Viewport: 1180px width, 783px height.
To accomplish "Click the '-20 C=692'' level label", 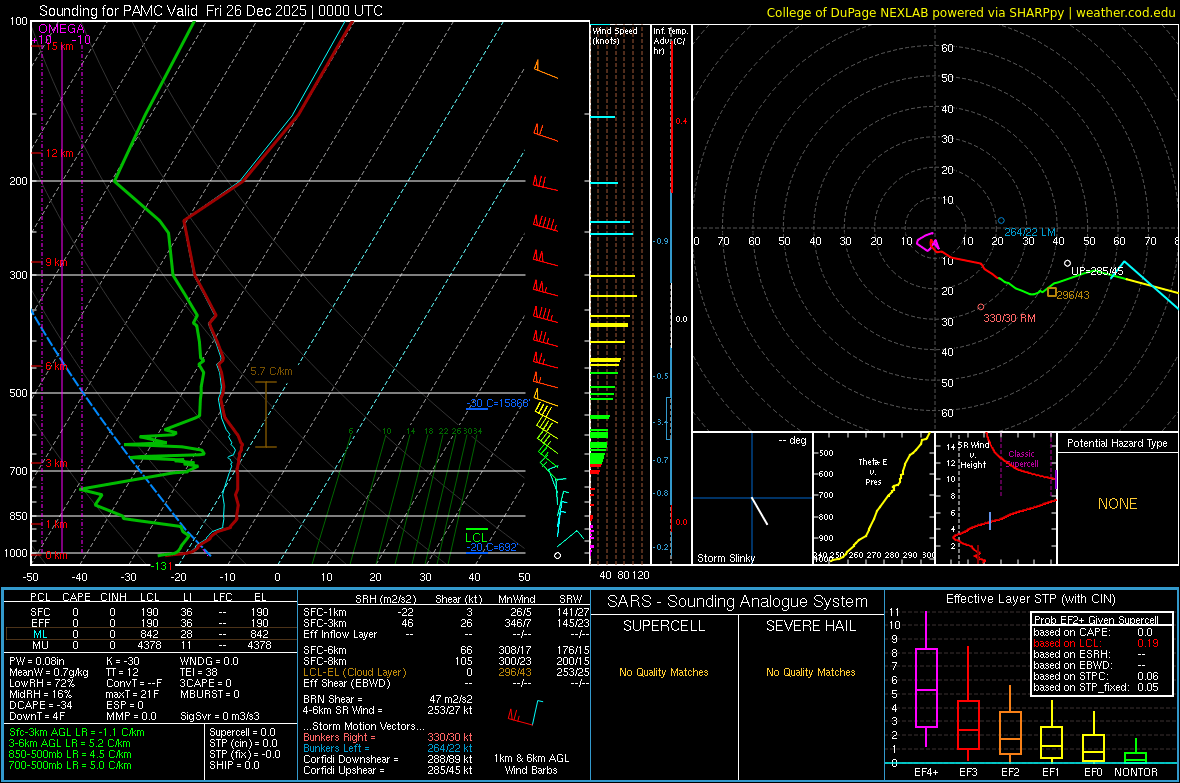I will [x=492, y=547].
